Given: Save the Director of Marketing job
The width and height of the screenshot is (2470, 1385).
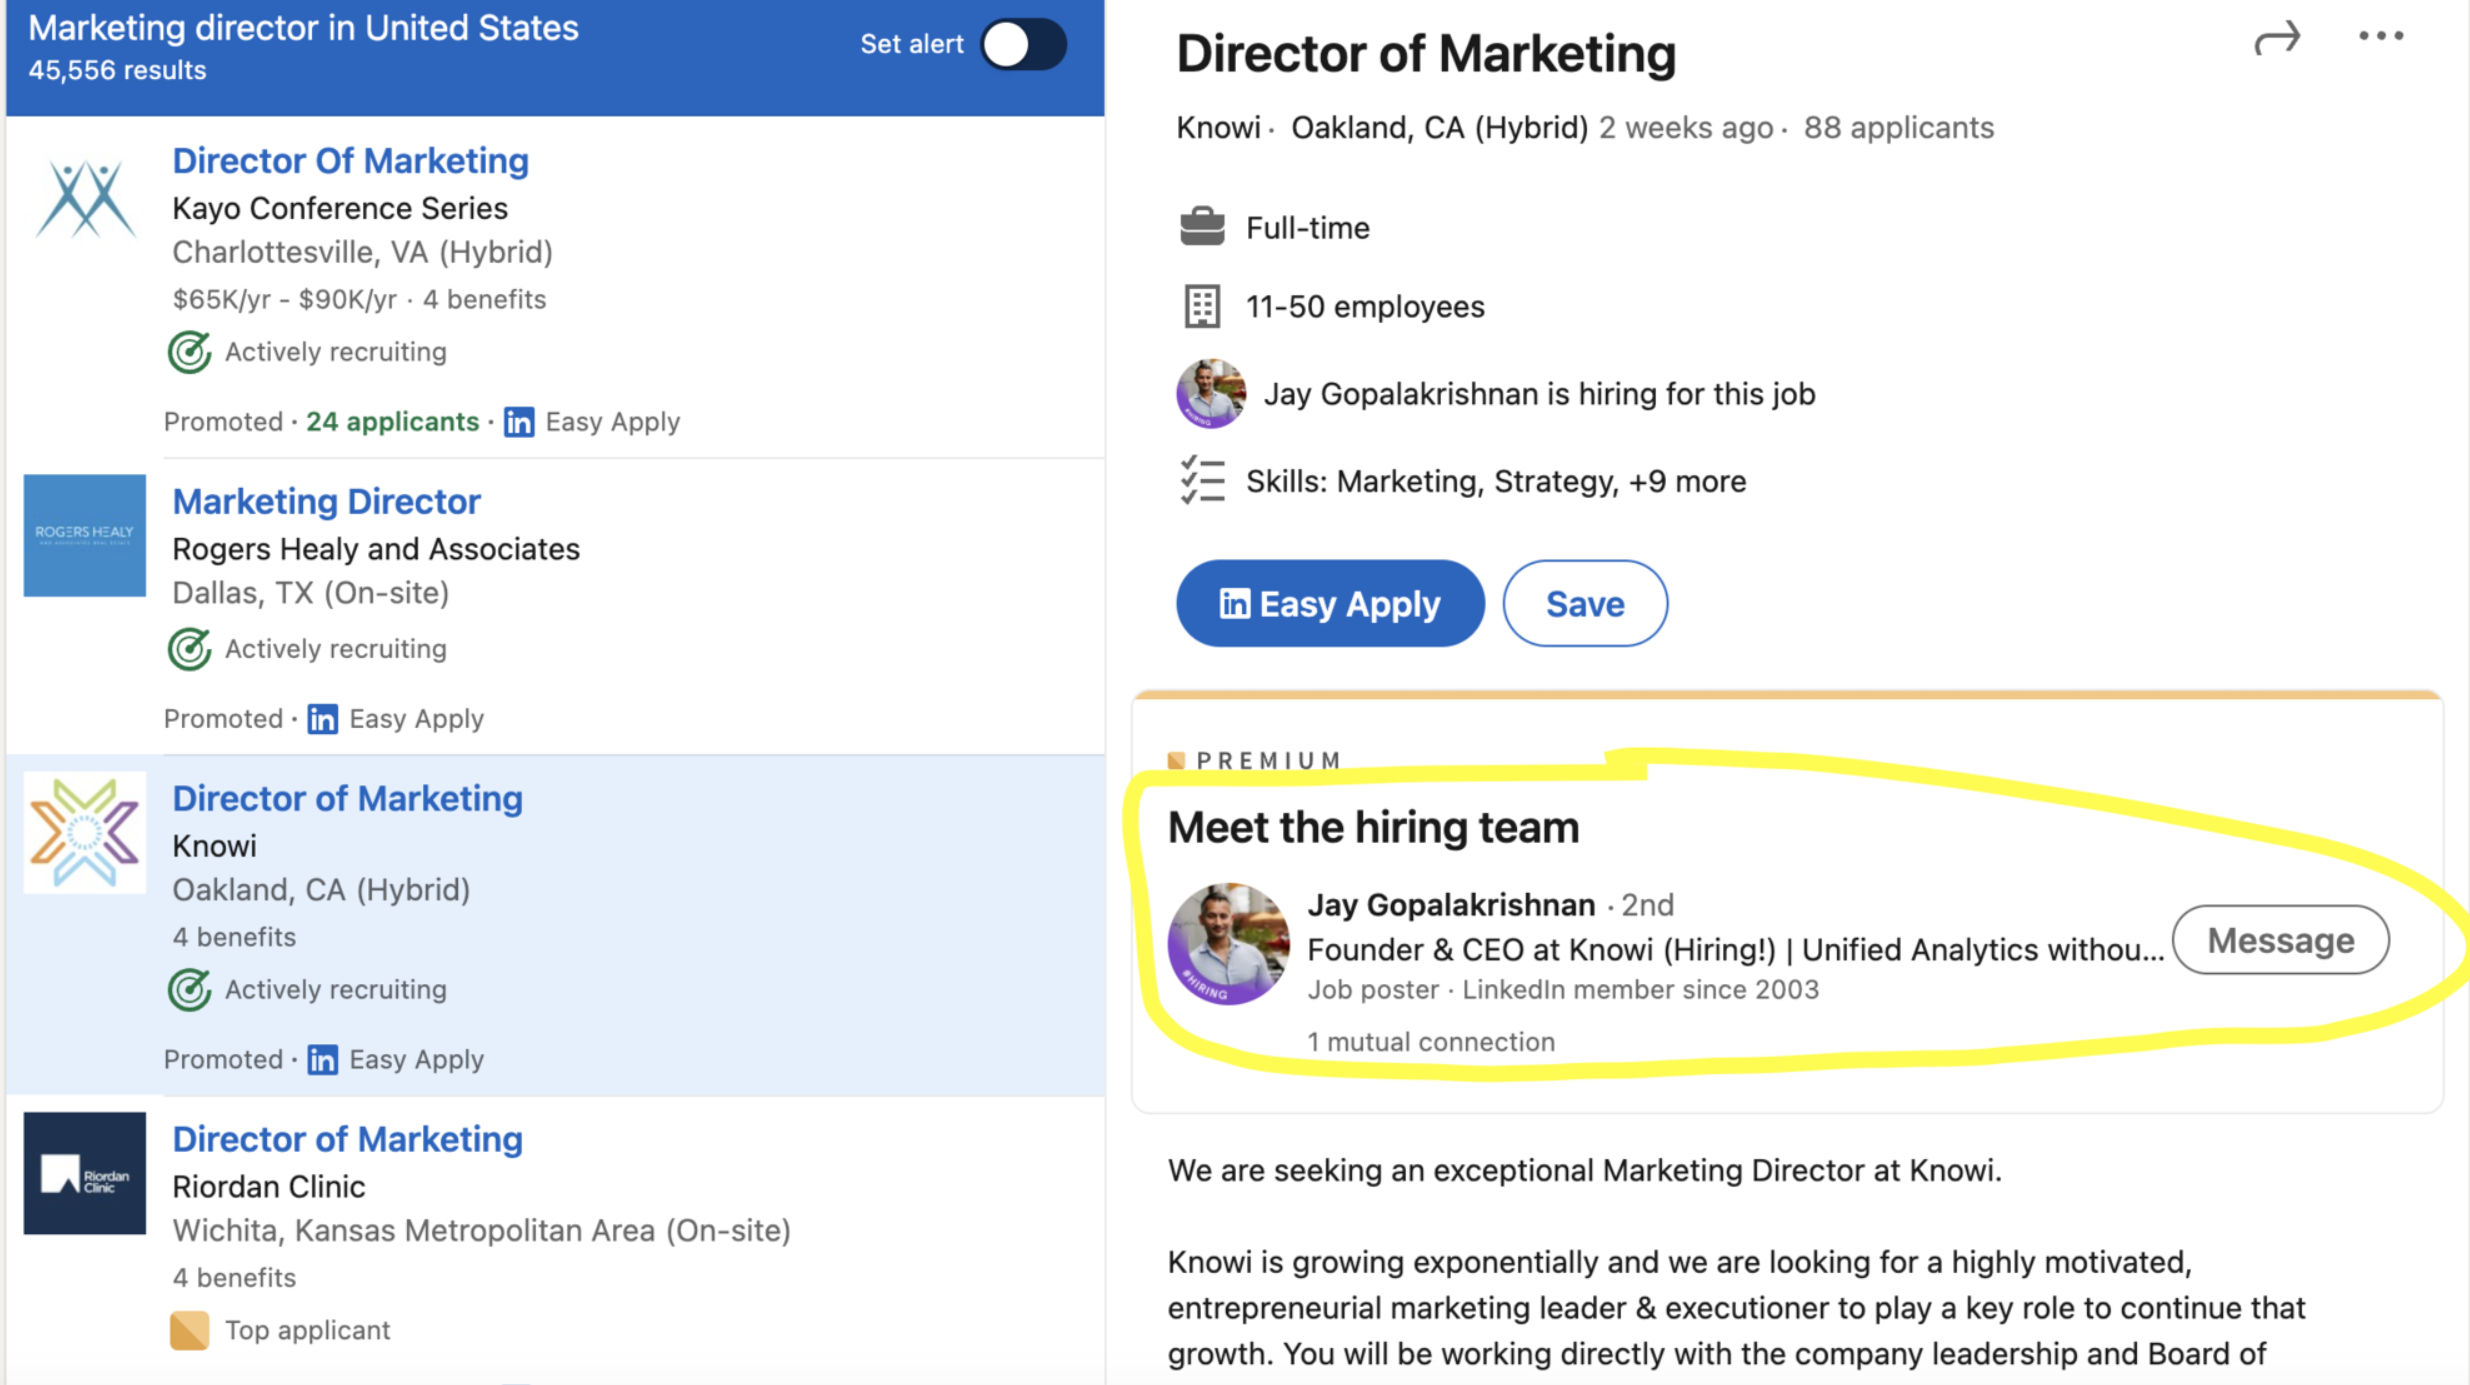Looking at the screenshot, I should click(x=1585, y=603).
